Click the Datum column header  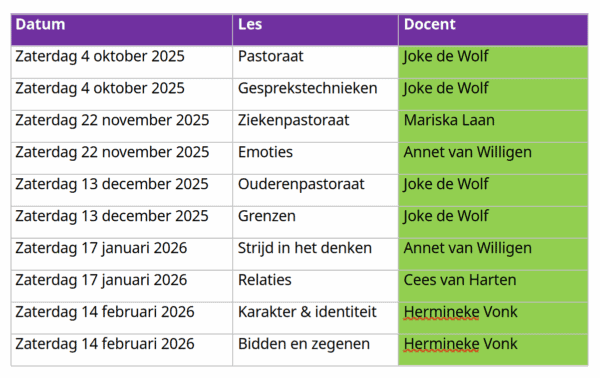coord(122,30)
